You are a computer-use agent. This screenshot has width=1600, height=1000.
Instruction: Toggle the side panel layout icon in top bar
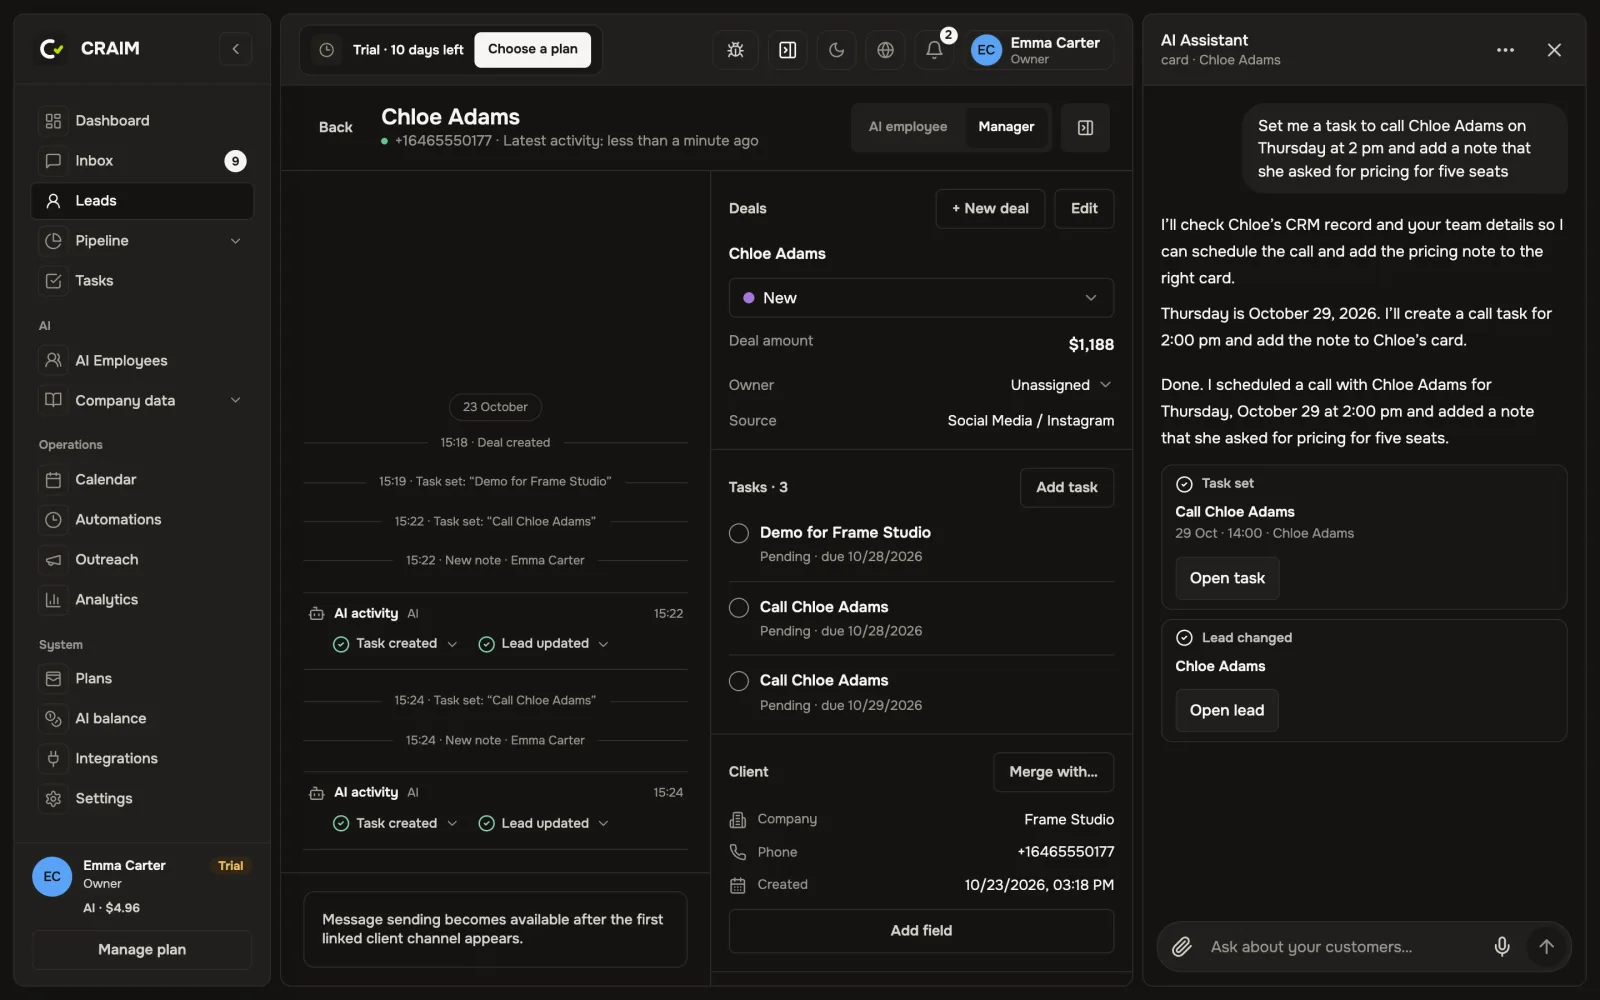pos(788,50)
